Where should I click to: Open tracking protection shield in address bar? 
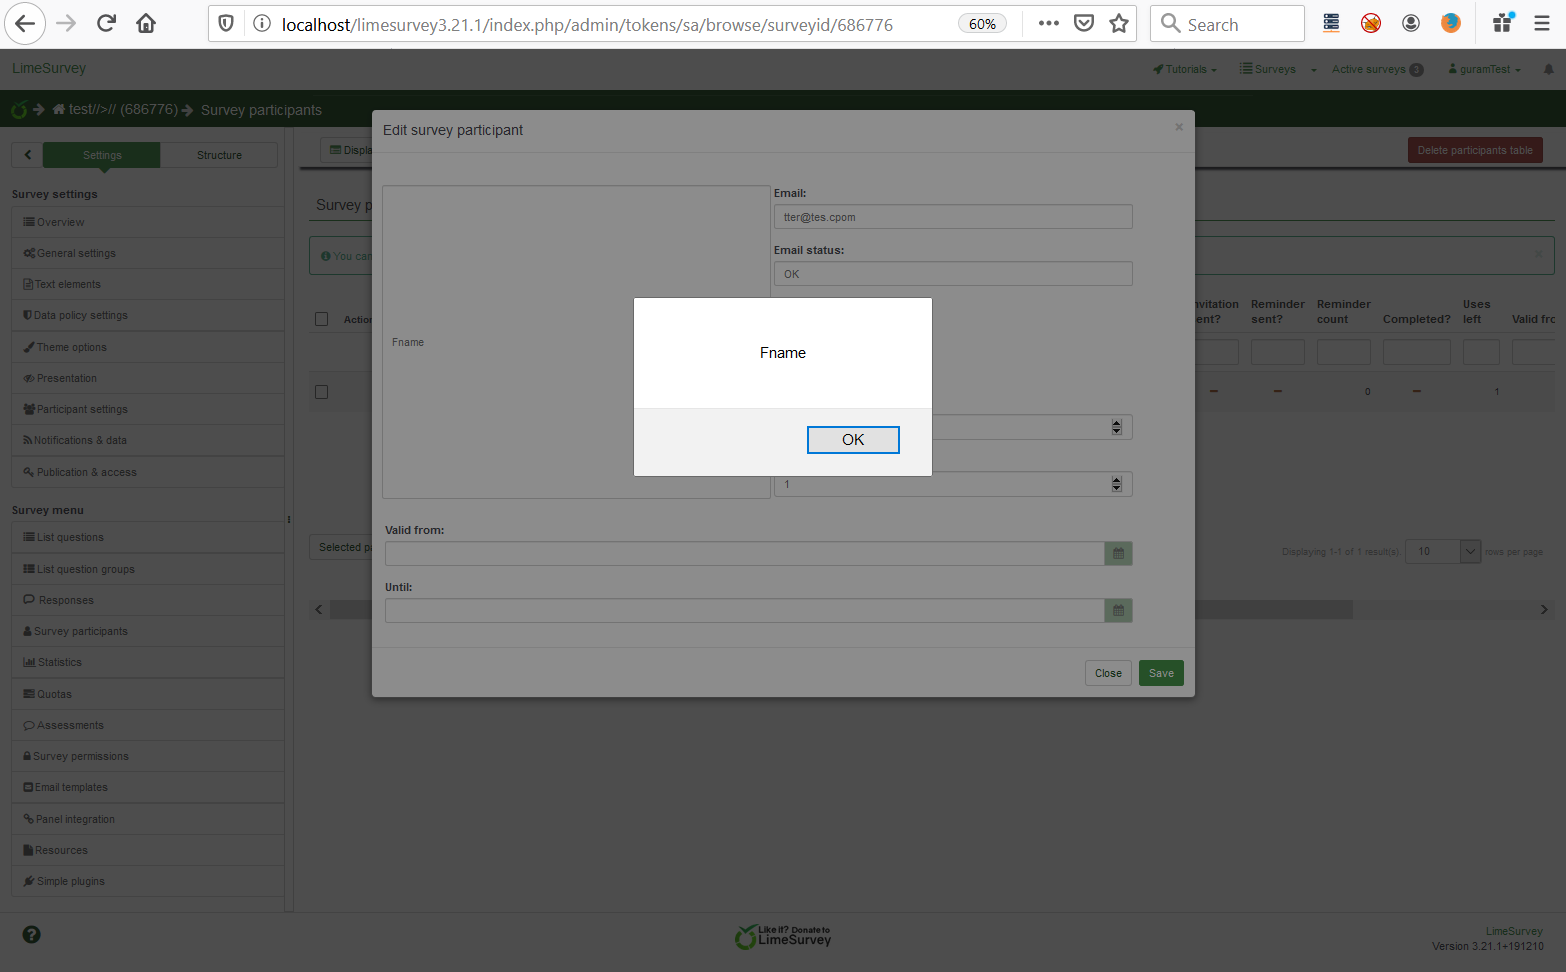pos(226,24)
